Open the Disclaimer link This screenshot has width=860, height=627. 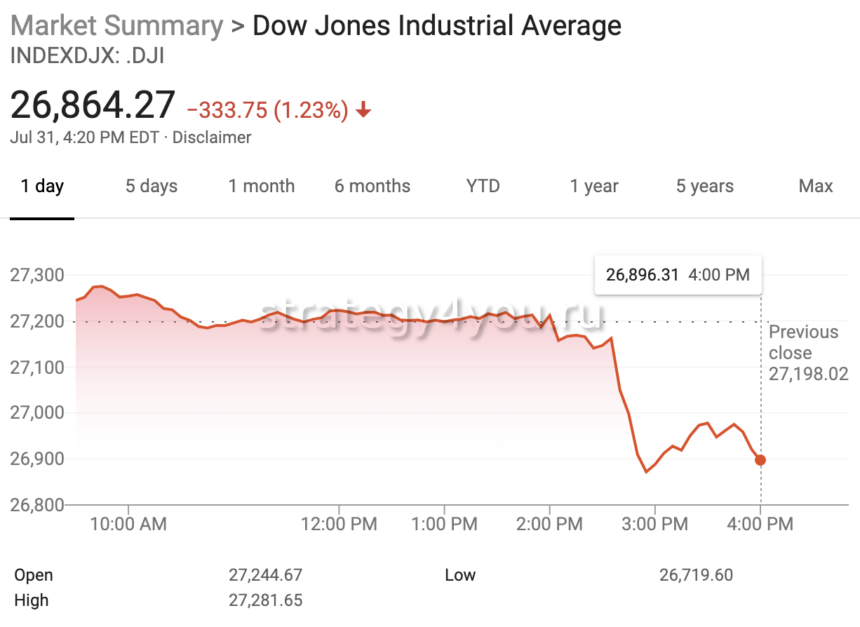pyautogui.click(x=212, y=138)
